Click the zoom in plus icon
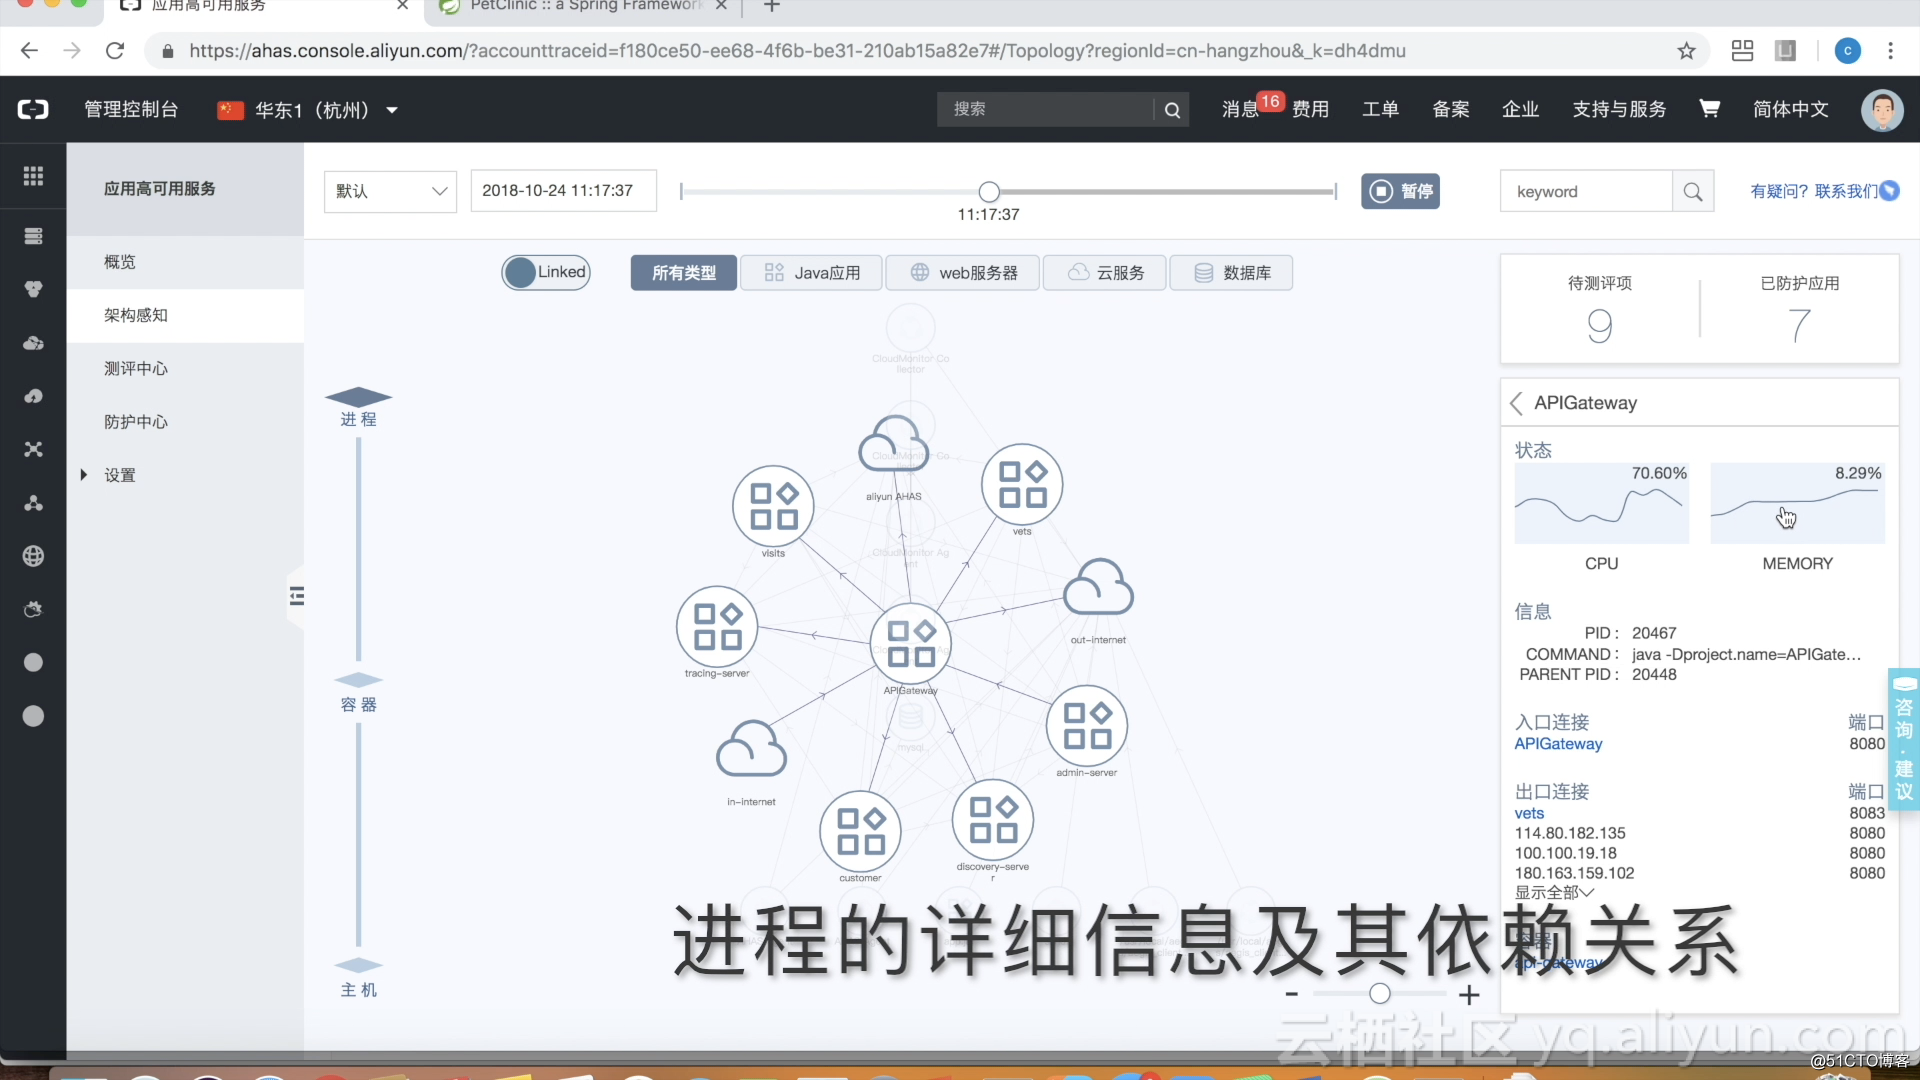 [1469, 995]
